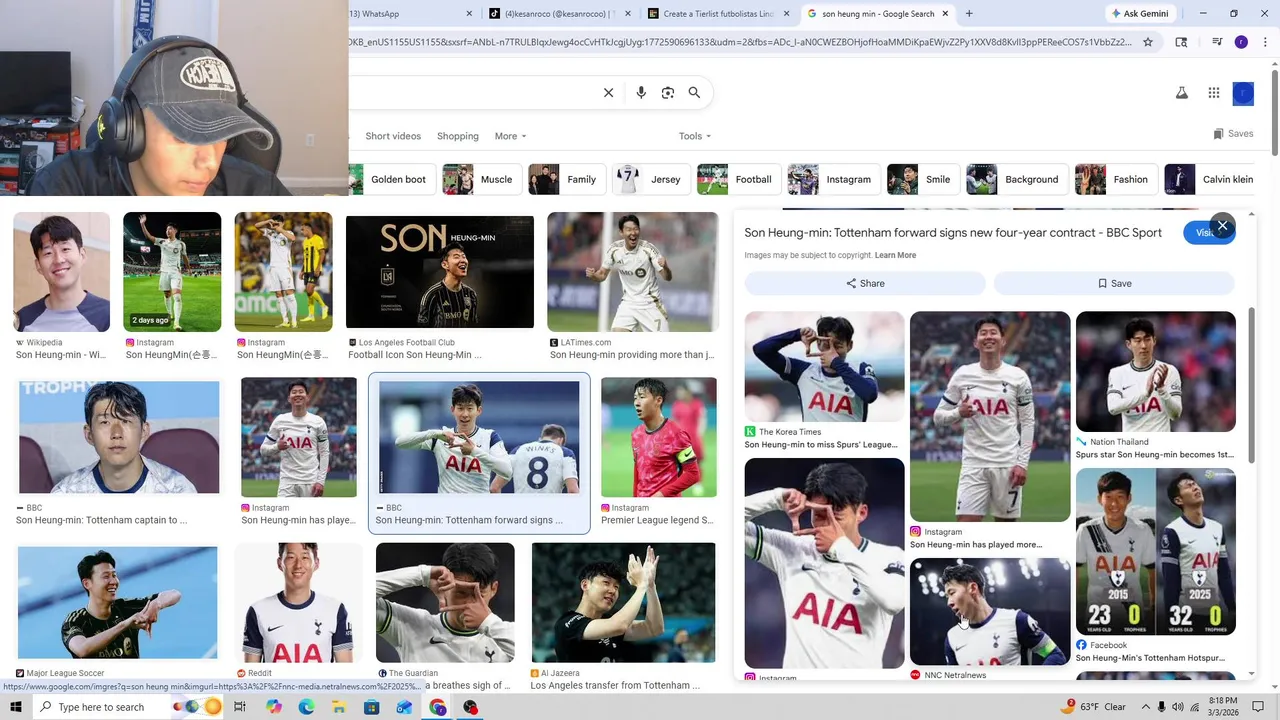Open the Learn More copyright link
Screen dimensions: 1280x720
coord(895,255)
